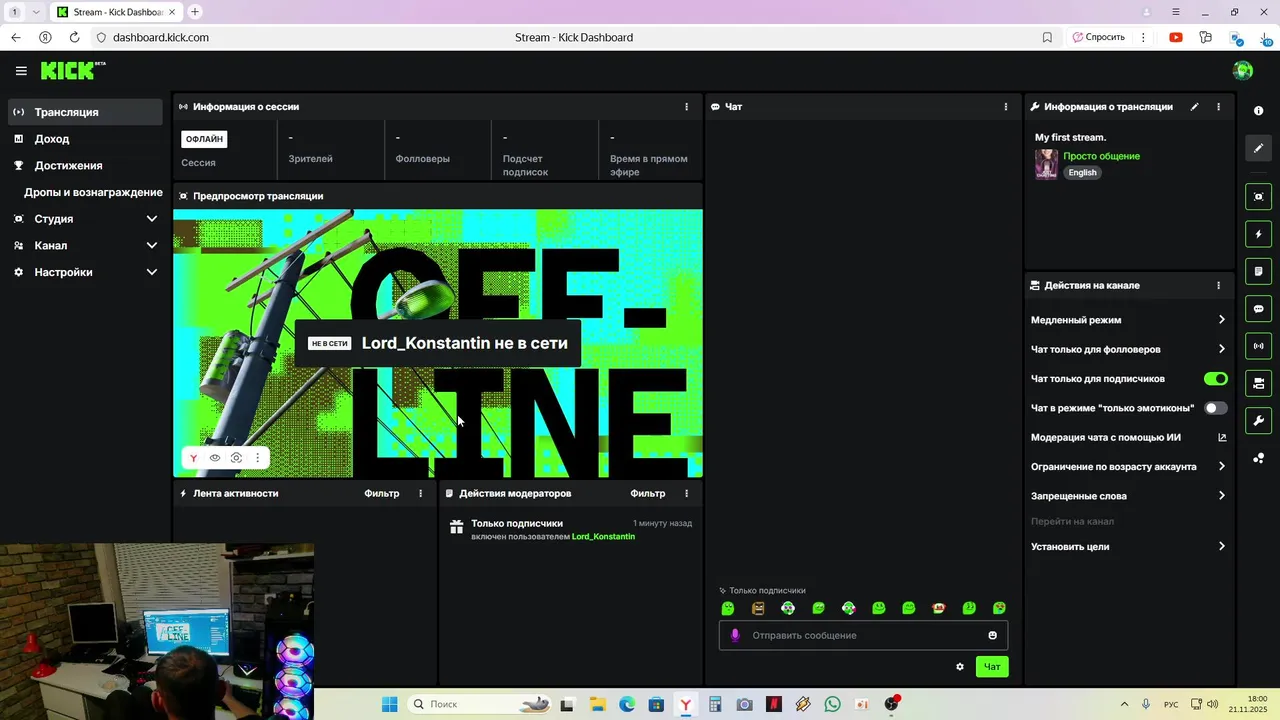Viewport: 1280px width, 720px height.
Task: Click the three-dots cluster icon at sidebar bottom
Action: click(x=1259, y=458)
